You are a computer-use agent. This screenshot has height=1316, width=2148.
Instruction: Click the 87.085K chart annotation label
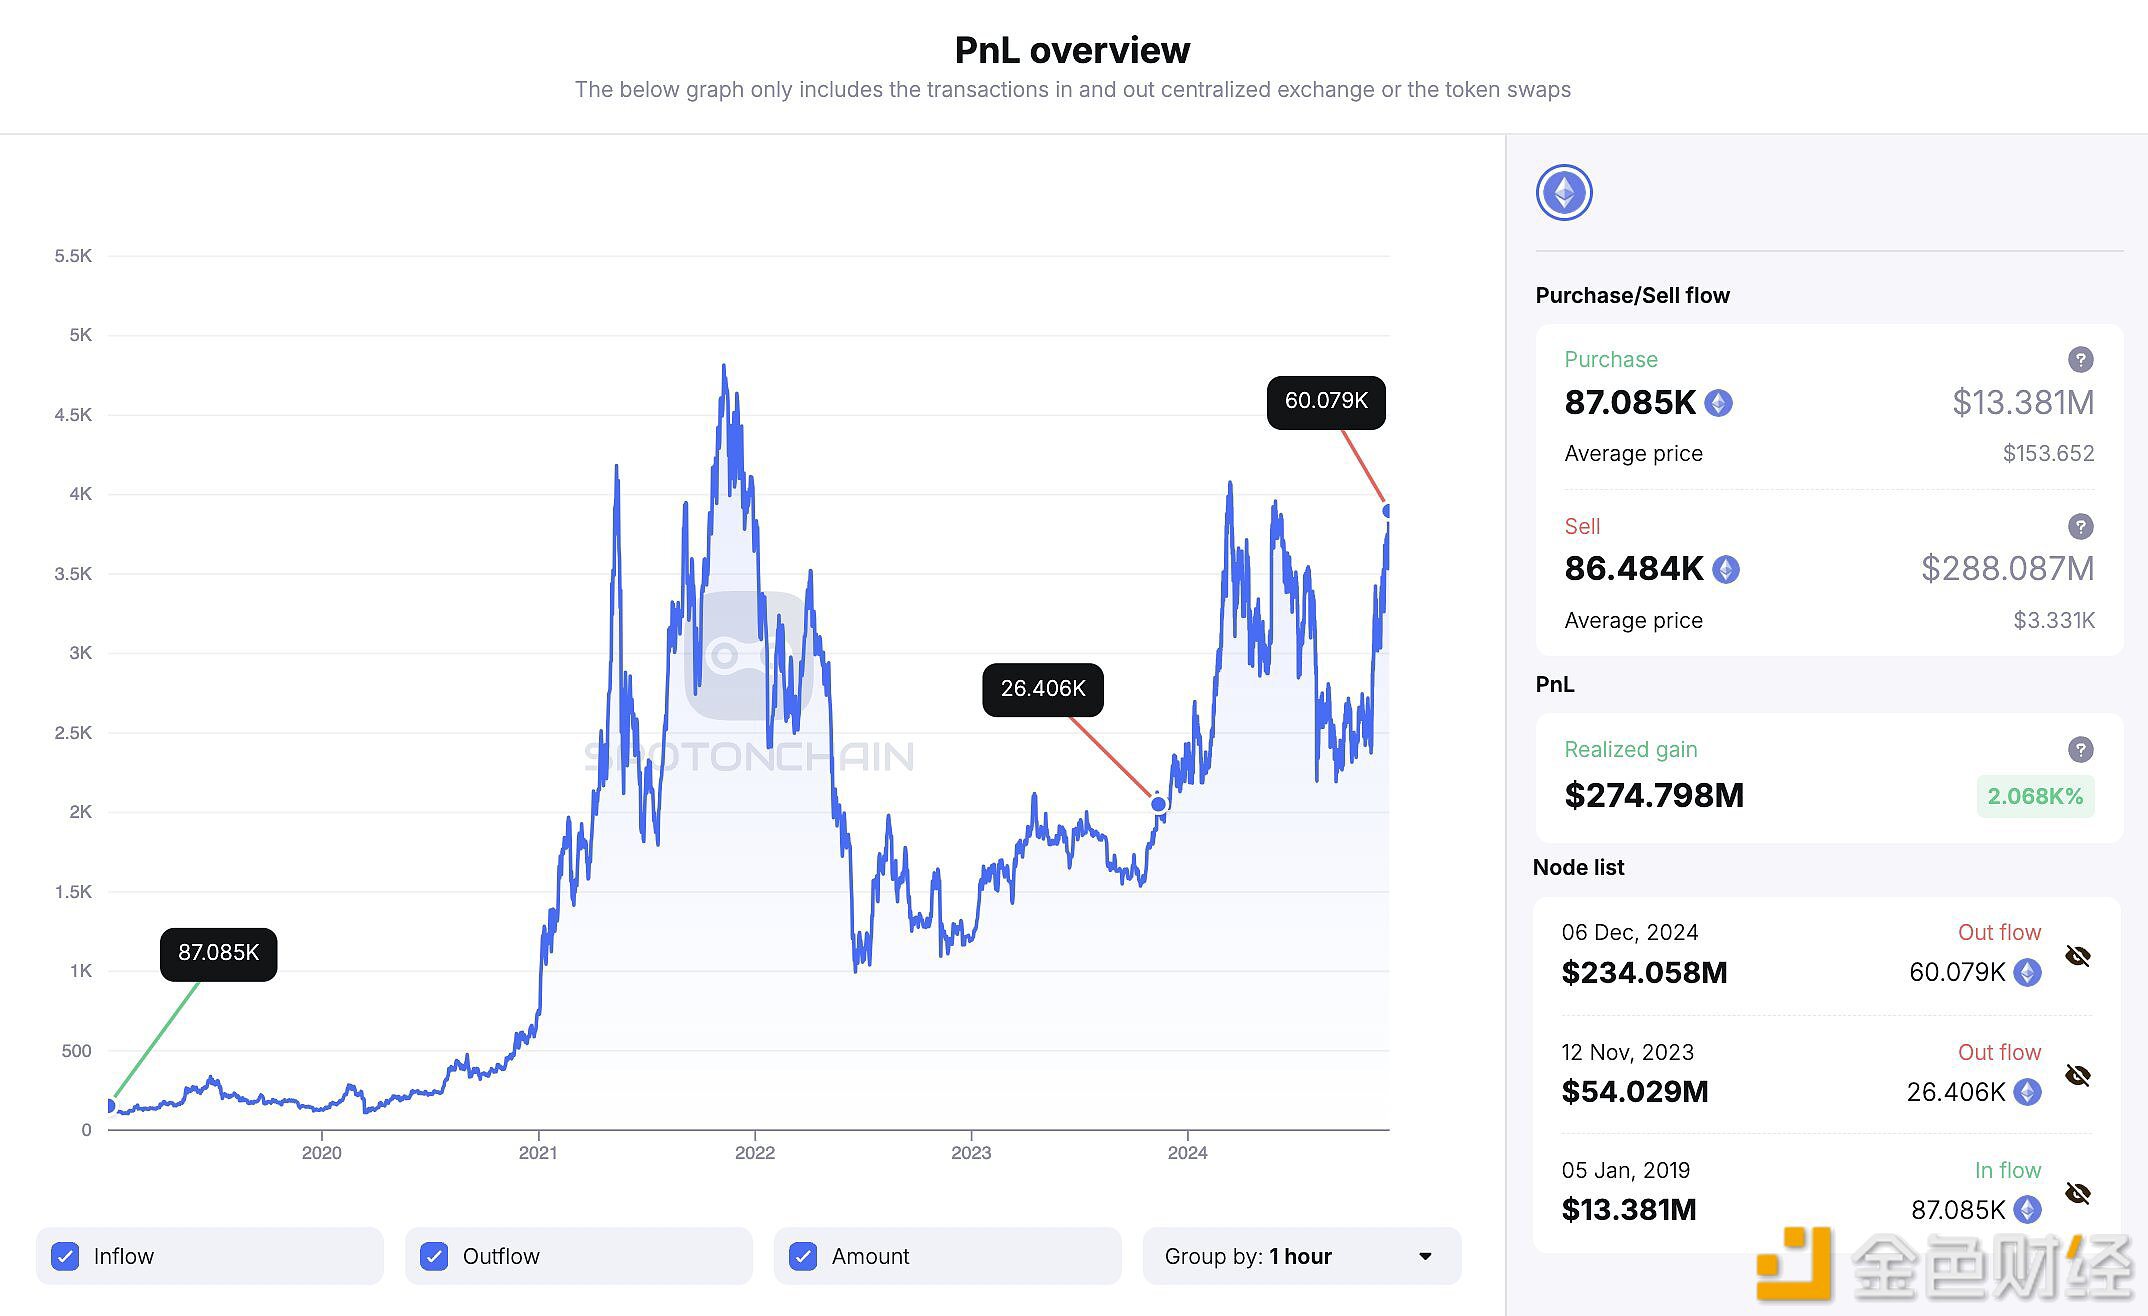pyautogui.click(x=217, y=953)
